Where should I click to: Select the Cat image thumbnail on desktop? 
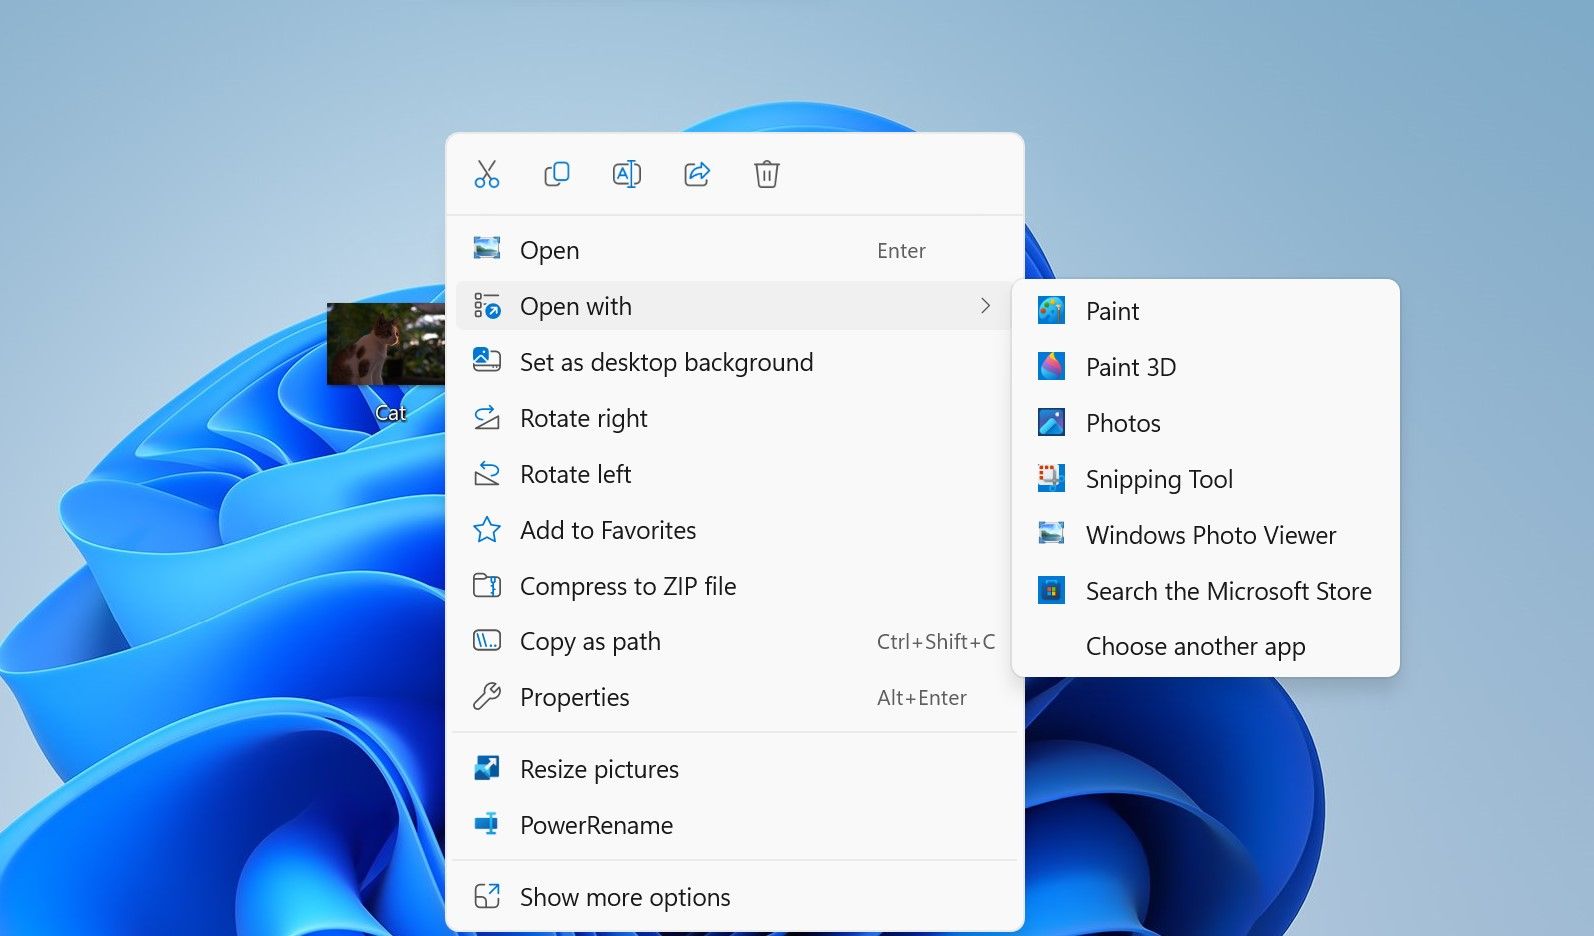pyautogui.click(x=386, y=345)
